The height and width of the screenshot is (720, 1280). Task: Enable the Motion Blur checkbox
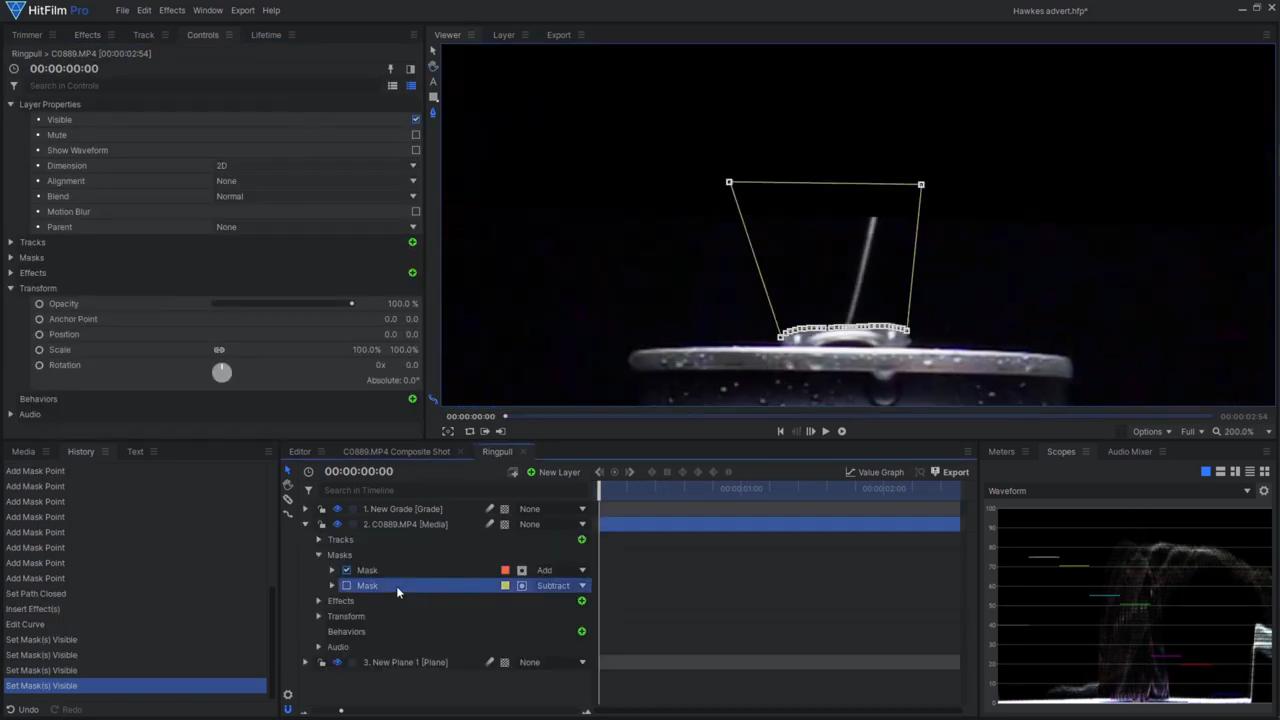point(416,212)
